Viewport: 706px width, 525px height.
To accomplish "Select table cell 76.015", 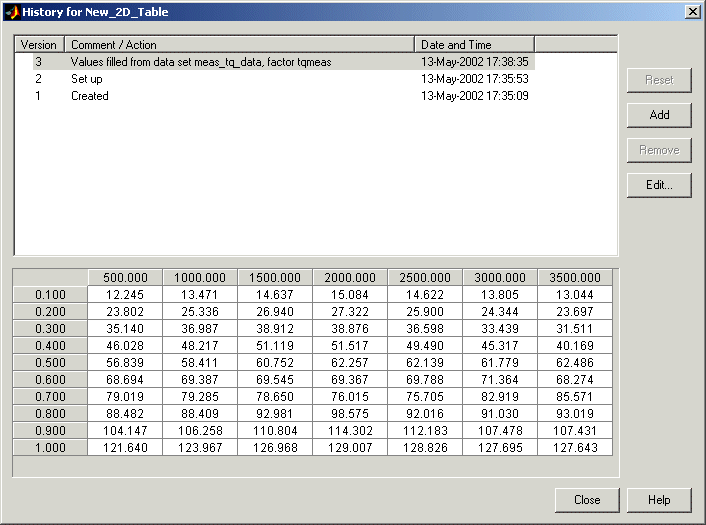I will tap(350, 397).
